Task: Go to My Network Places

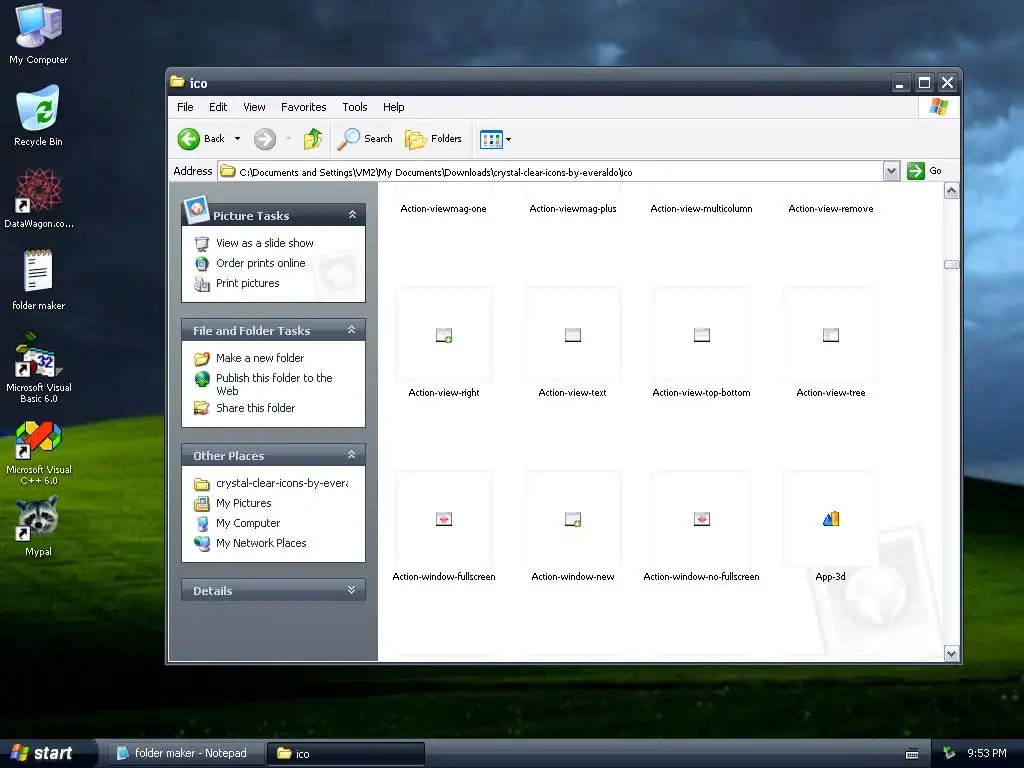Action: point(261,543)
